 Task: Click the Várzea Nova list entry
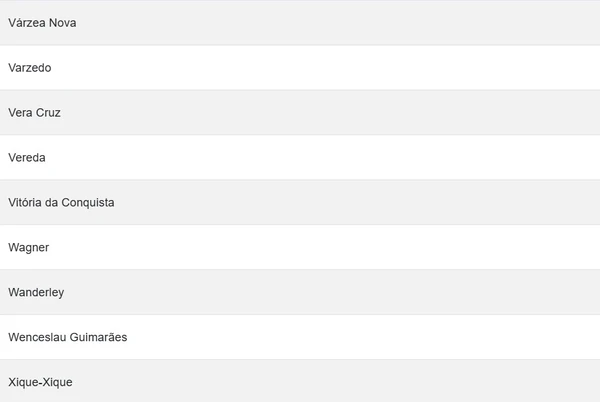click(x=42, y=22)
